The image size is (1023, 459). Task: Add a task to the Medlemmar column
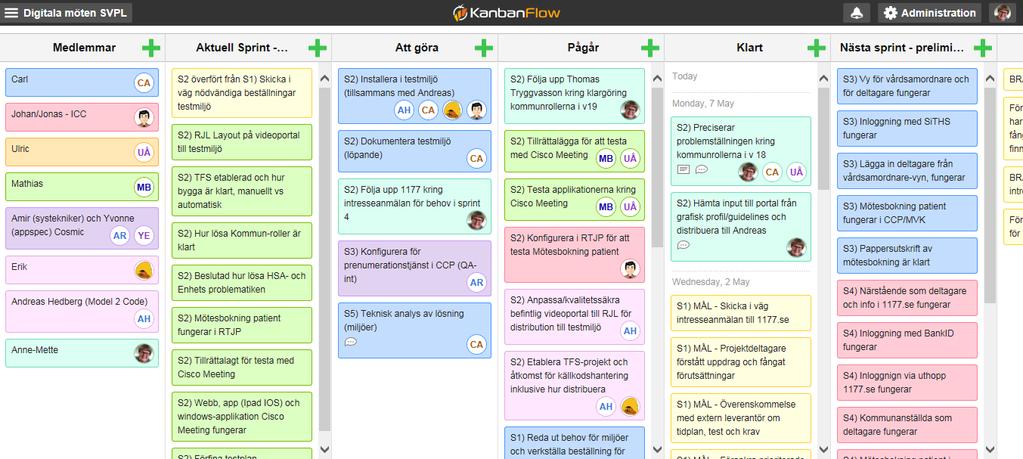[151, 48]
